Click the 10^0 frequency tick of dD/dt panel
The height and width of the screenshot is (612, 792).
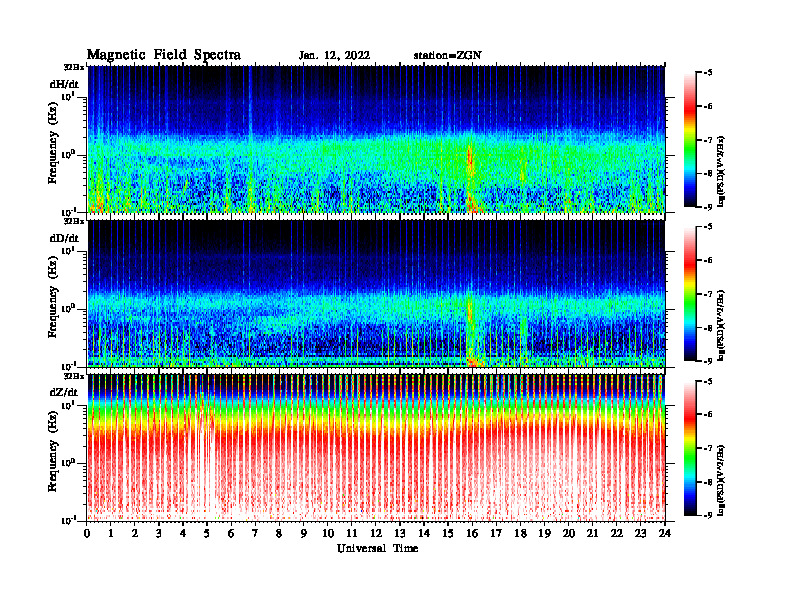(69, 308)
